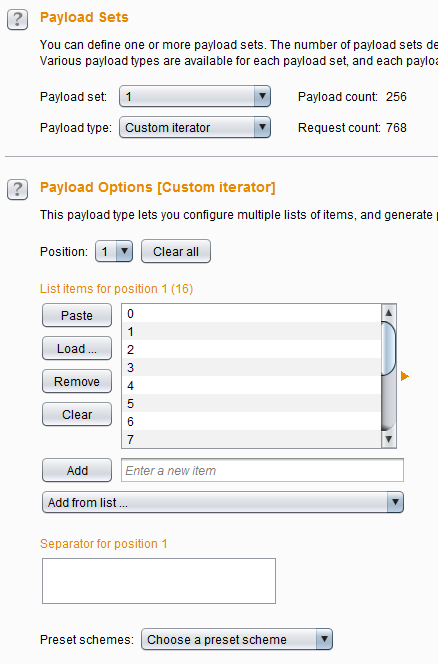Click the Clear button beside the list
This screenshot has width=438, height=664.
tap(77, 415)
